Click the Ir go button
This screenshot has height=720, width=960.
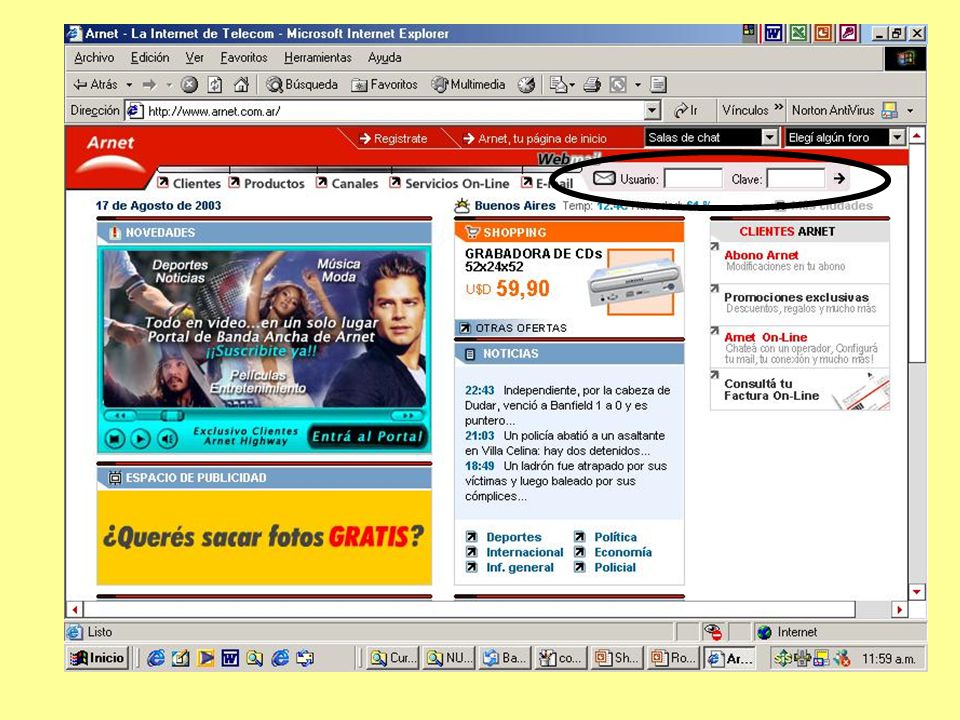tap(686, 111)
